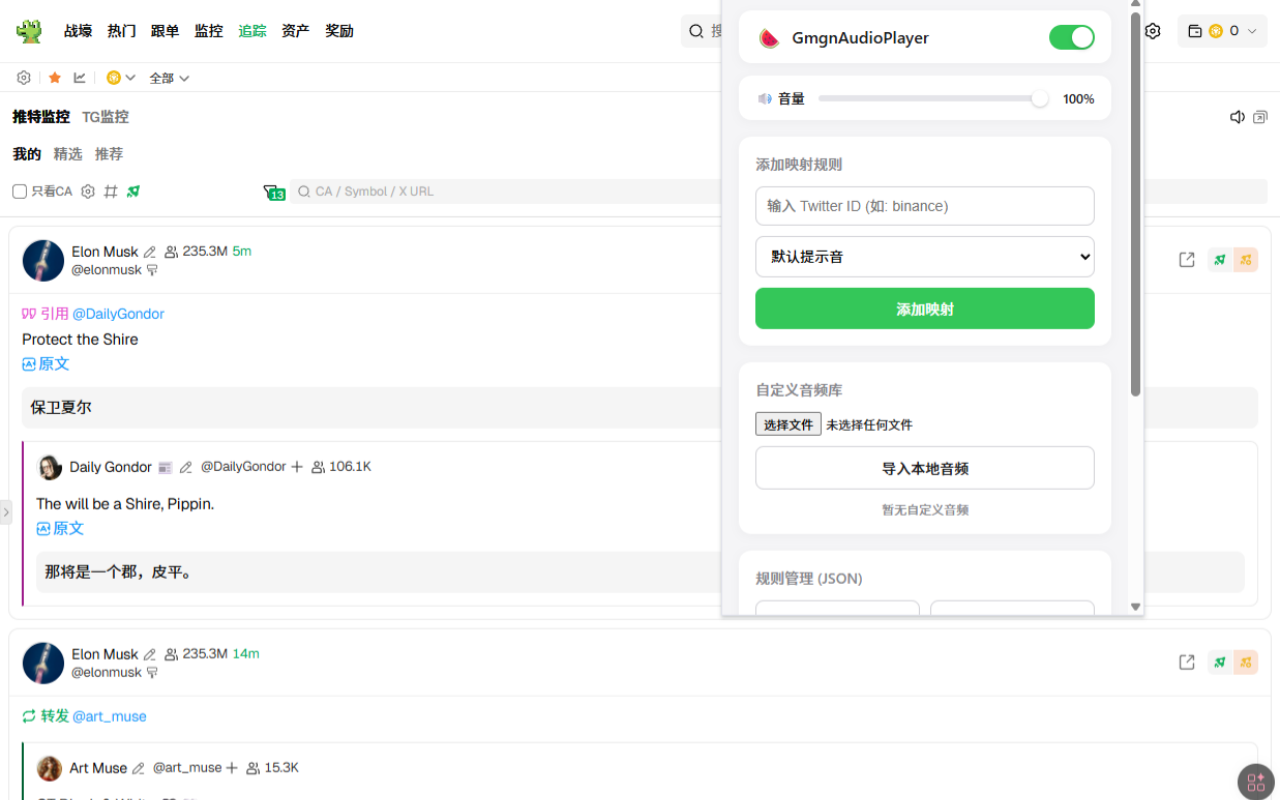Open the retweeted @art_muse link
This screenshot has height=800, width=1280.
pos(110,716)
